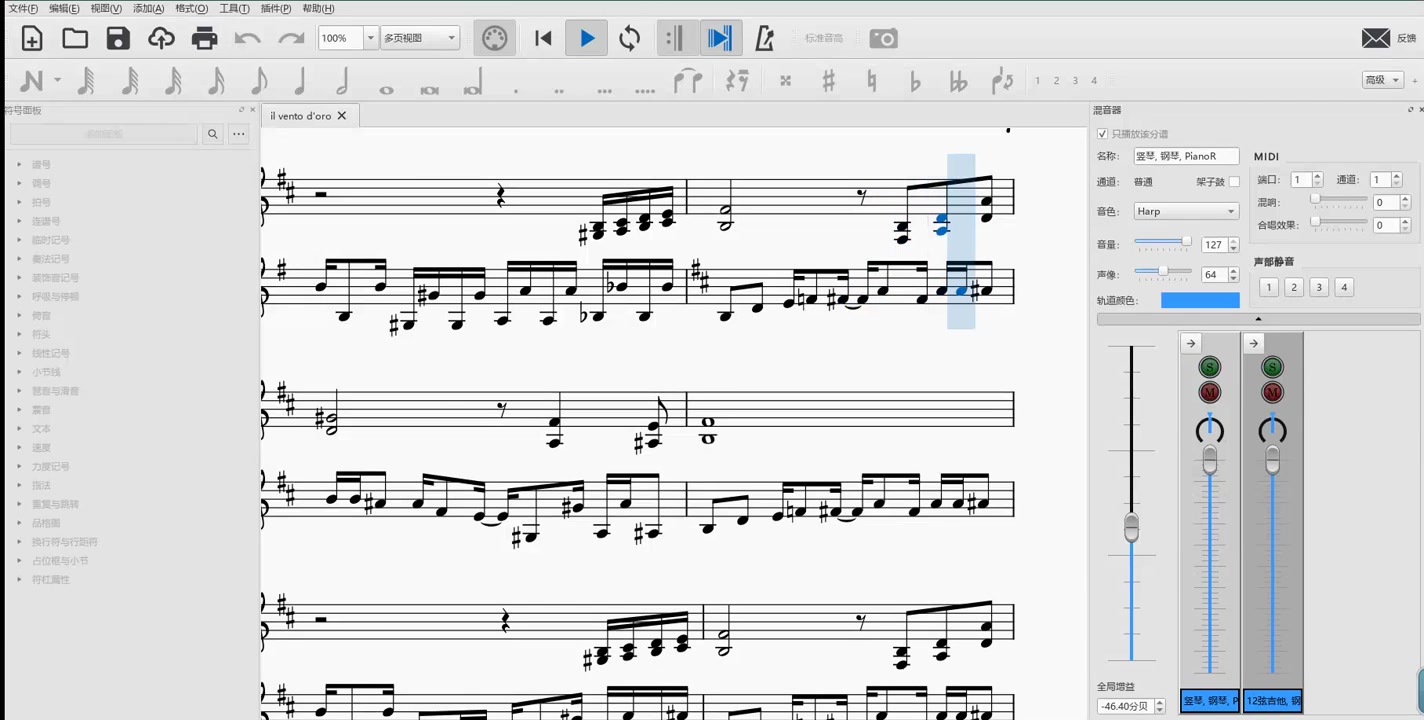Start score playback
Screen dimensions: 1424x720
coord(587,39)
